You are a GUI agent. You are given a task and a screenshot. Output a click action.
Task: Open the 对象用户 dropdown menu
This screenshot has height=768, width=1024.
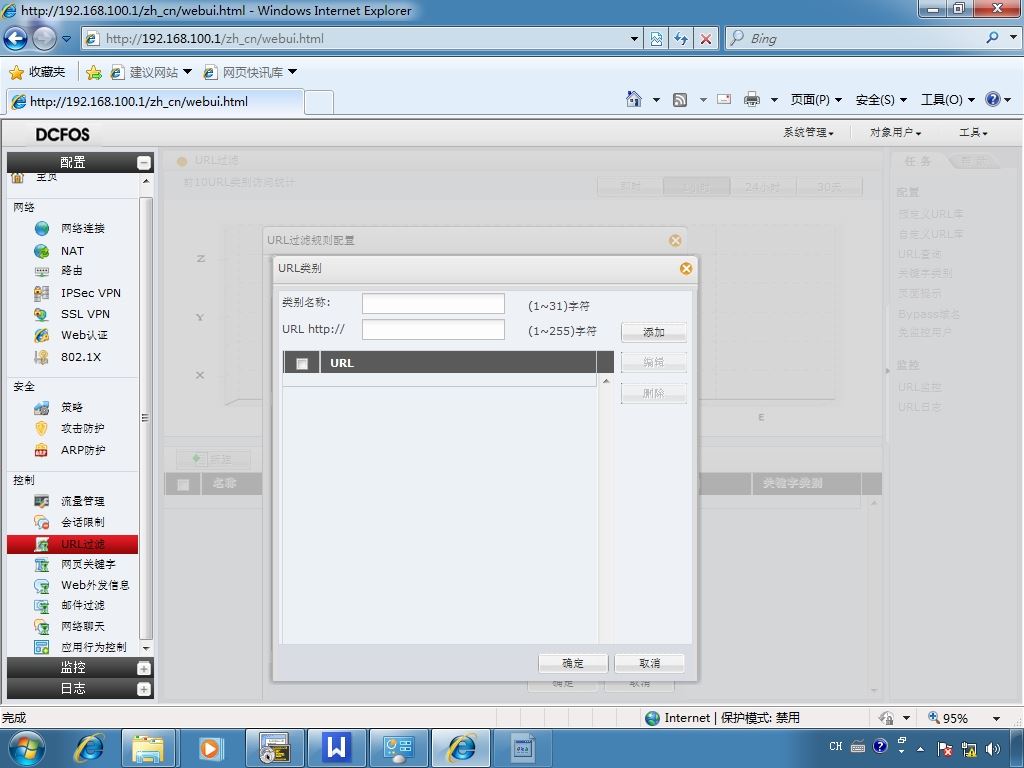(x=895, y=133)
